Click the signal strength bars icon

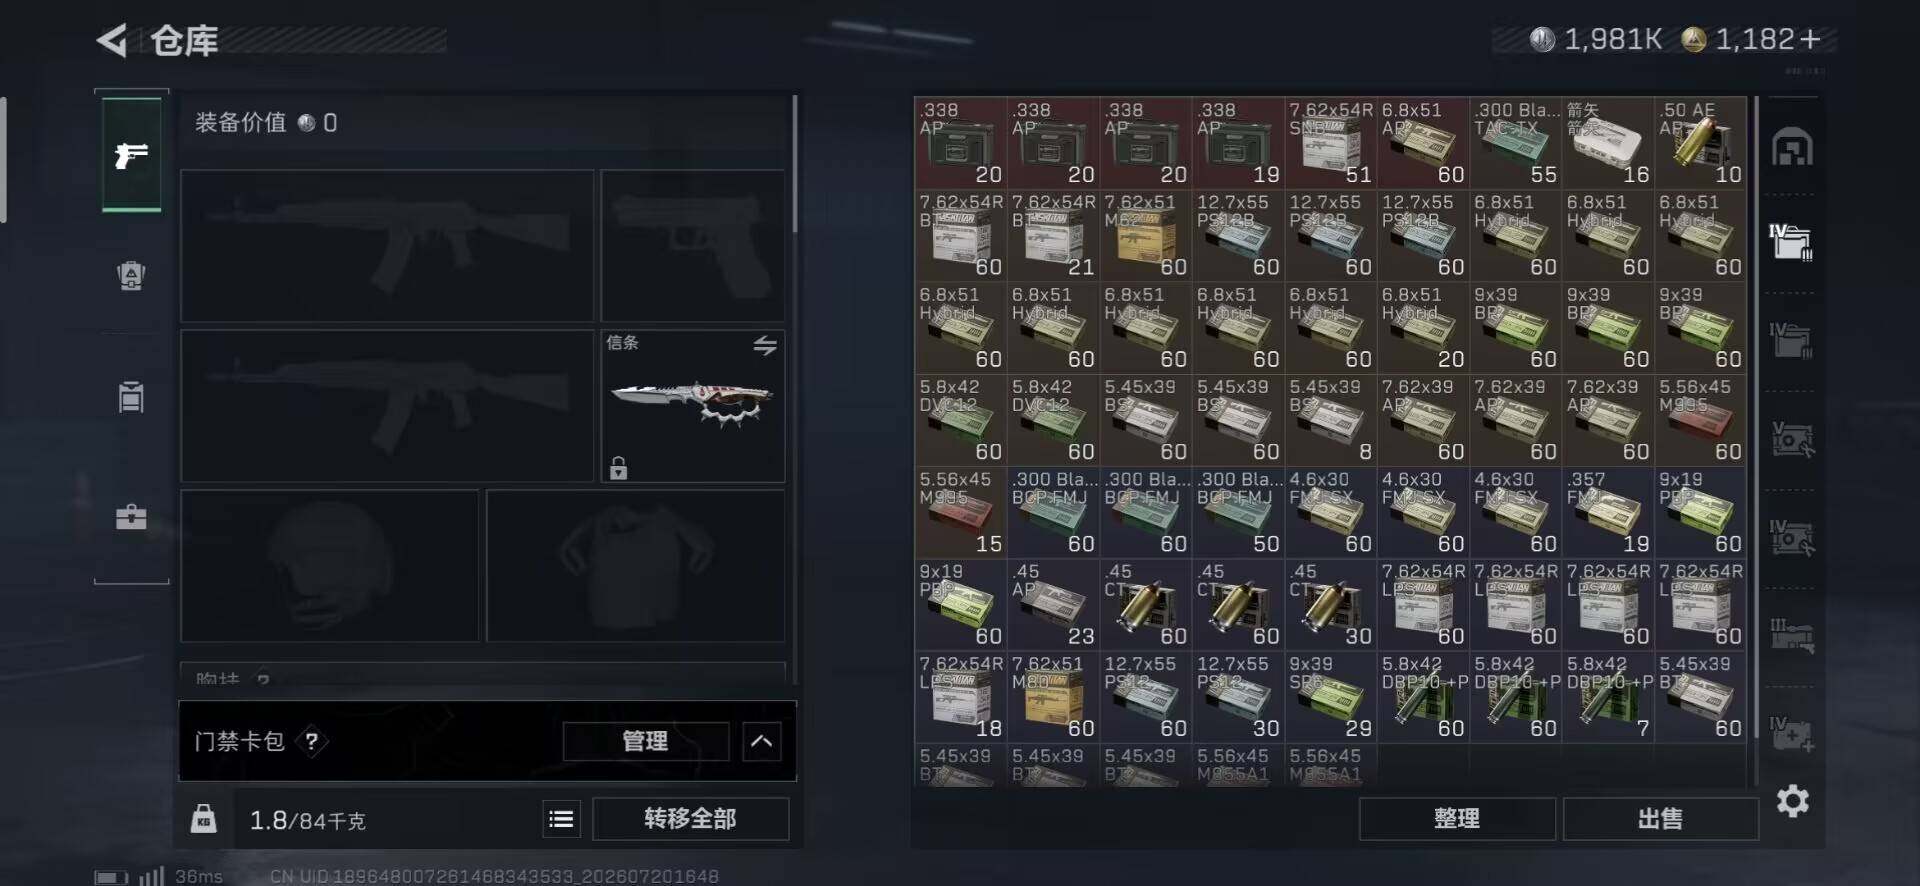(152, 876)
